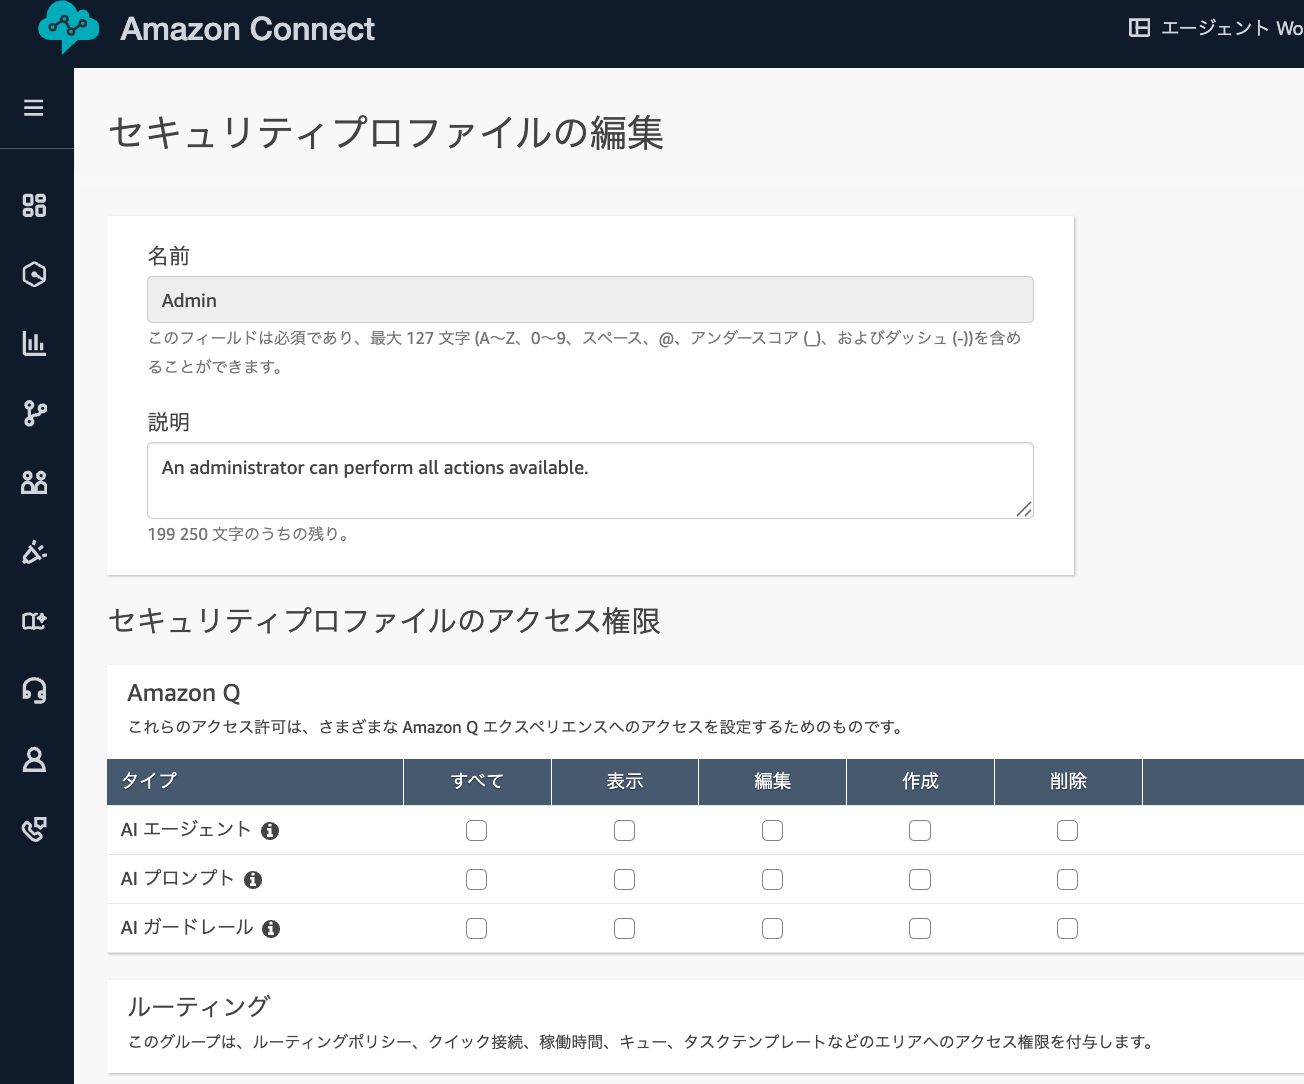
Task: Click the 表示 column header
Action: 625,782
